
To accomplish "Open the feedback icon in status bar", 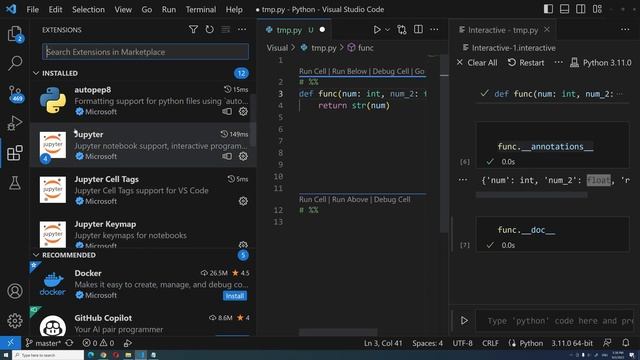I will click(x=607, y=343).
